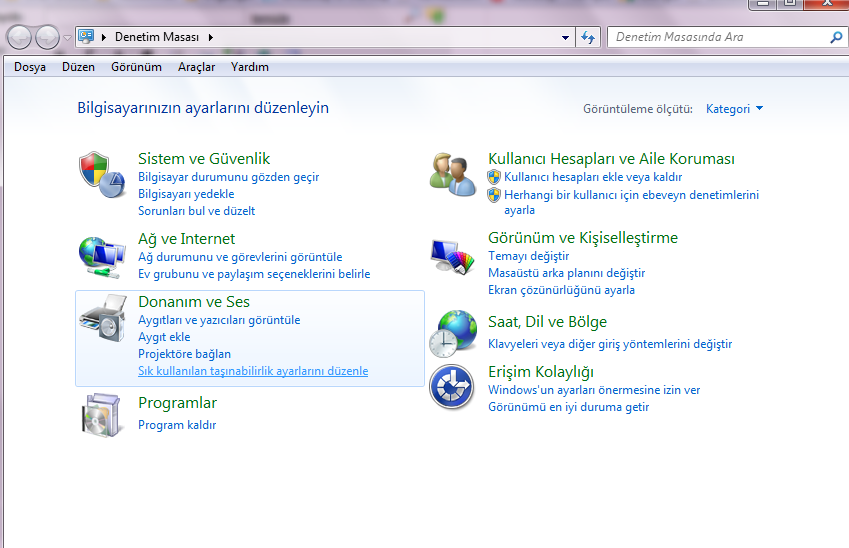Click the Saat, Dil ve Bölge clock icon

click(452, 334)
